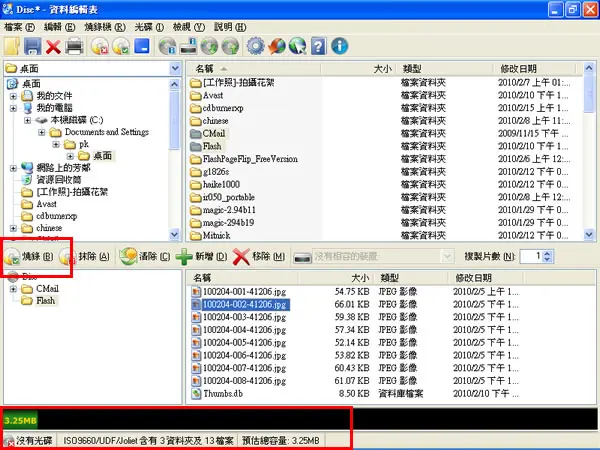
Task: Expand the 我的文件 tree node
Action: 13,96
